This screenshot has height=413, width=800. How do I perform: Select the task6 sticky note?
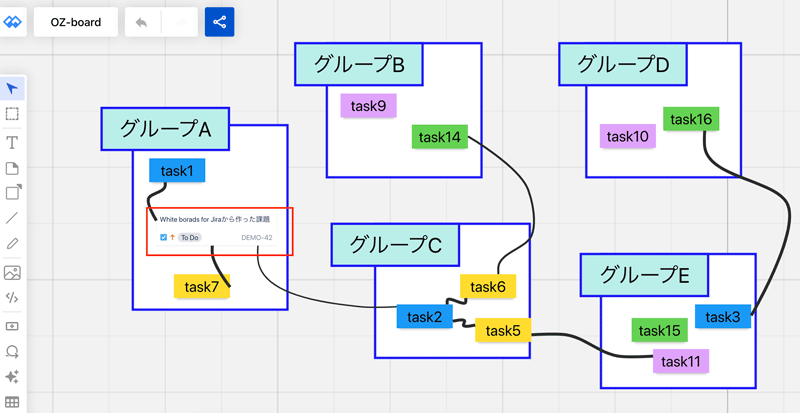click(x=488, y=286)
